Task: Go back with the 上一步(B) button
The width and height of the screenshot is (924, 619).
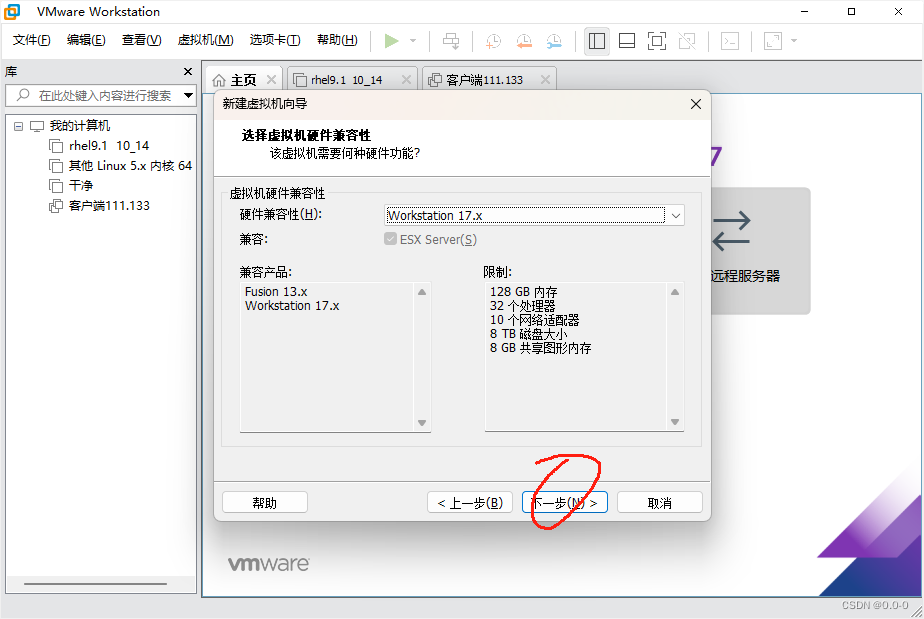Action: pos(470,503)
